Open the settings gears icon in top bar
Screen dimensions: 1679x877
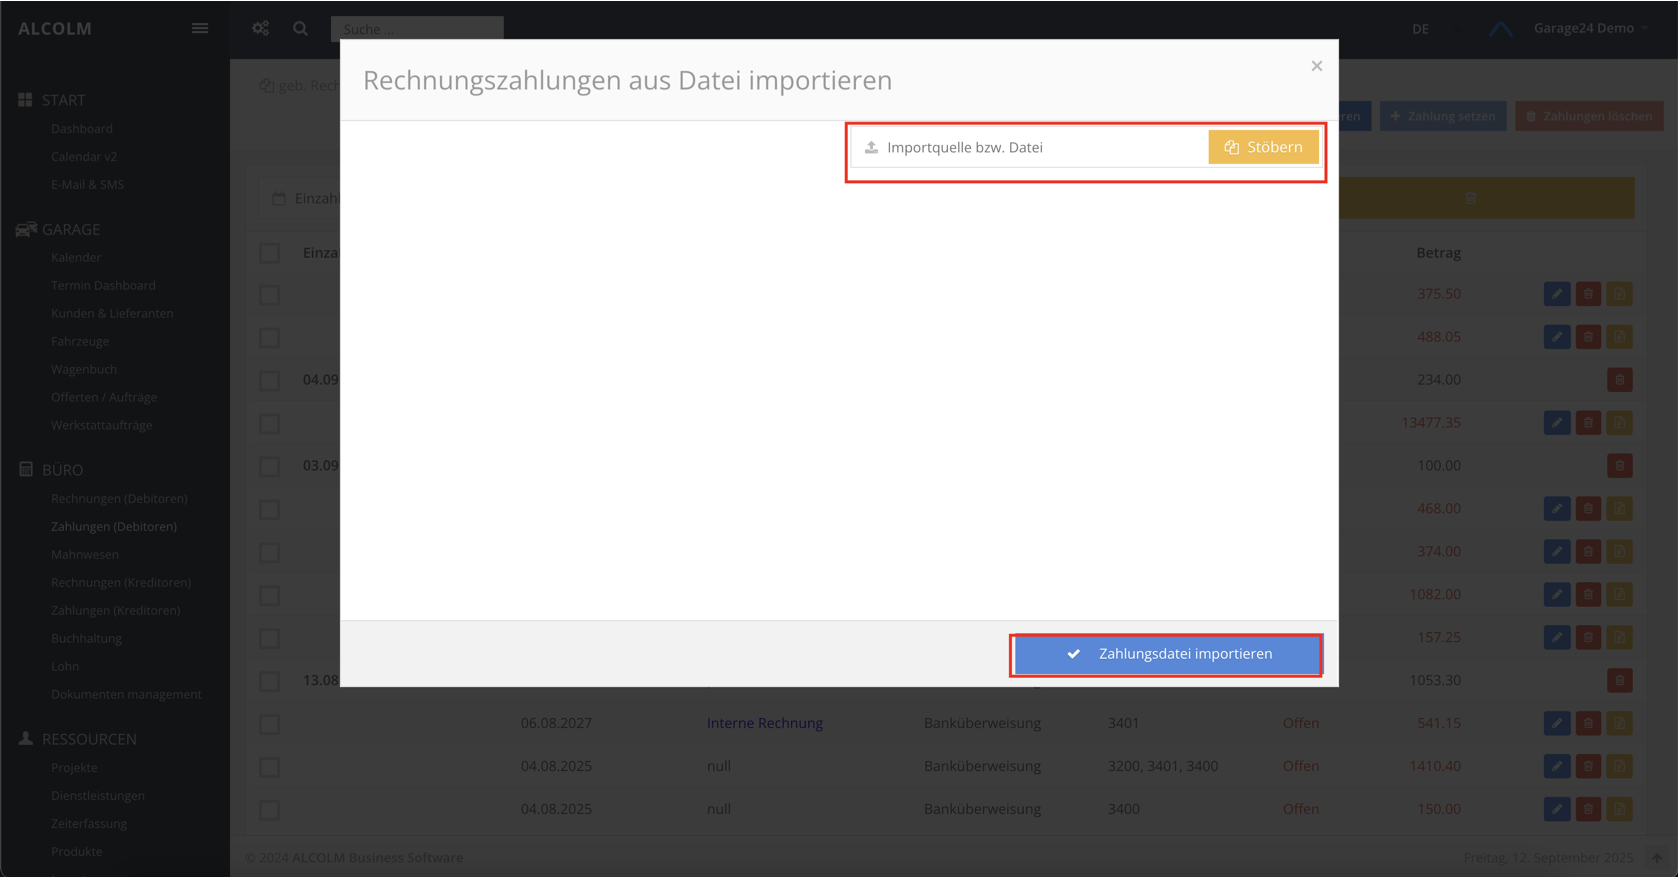[x=261, y=28]
